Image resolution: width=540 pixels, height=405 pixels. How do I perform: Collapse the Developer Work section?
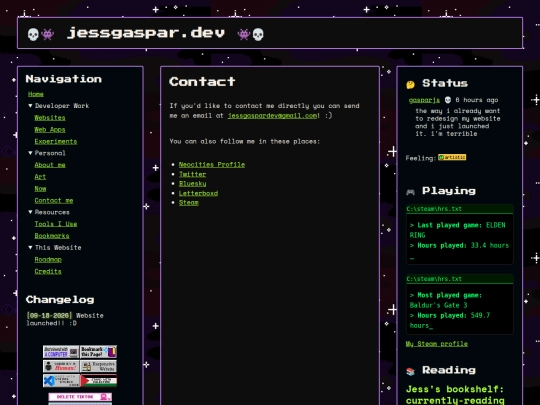pos(59,106)
